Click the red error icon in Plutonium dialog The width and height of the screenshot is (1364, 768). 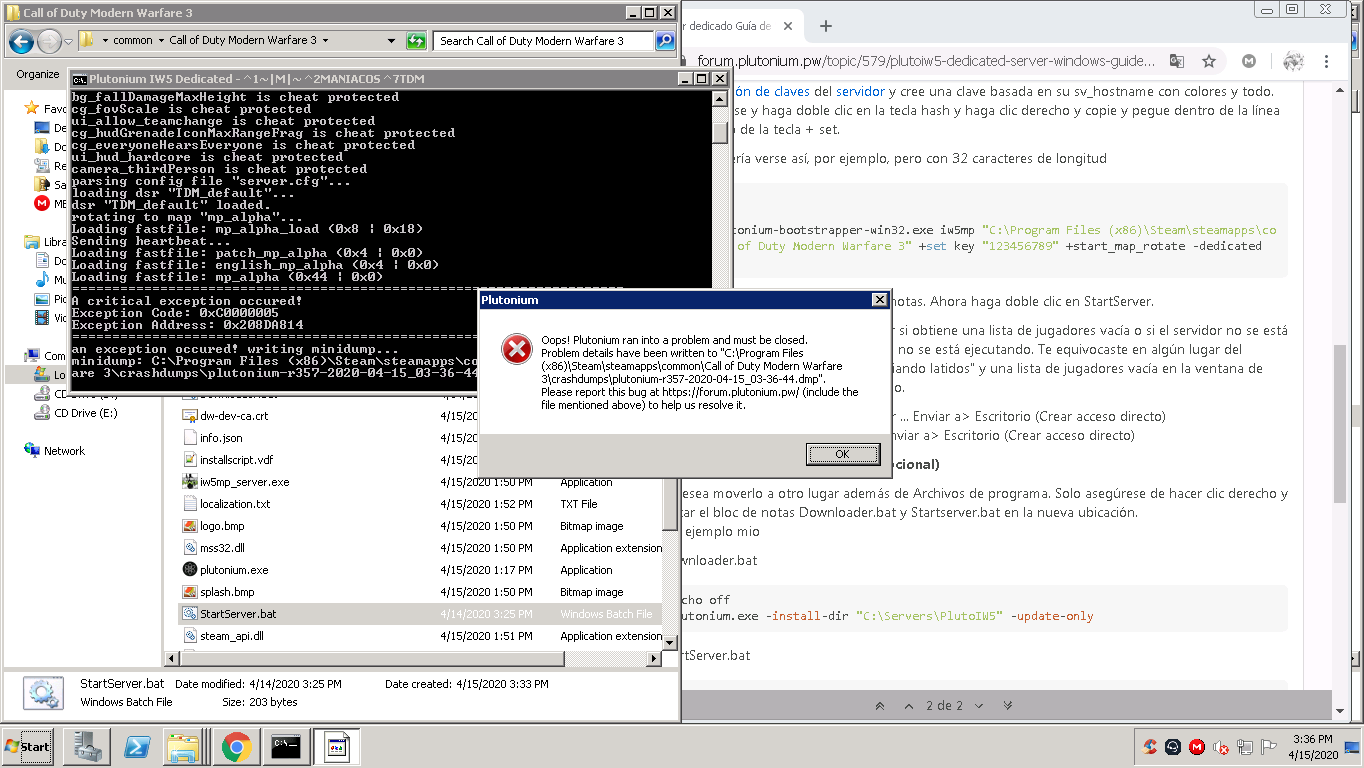coord(517,349)
